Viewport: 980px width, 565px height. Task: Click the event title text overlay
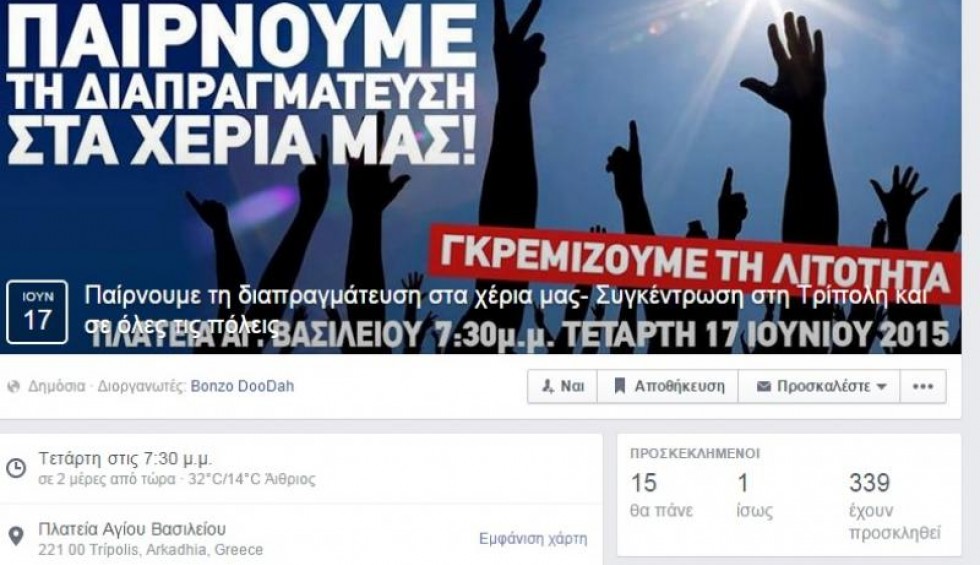pos(506,310)
